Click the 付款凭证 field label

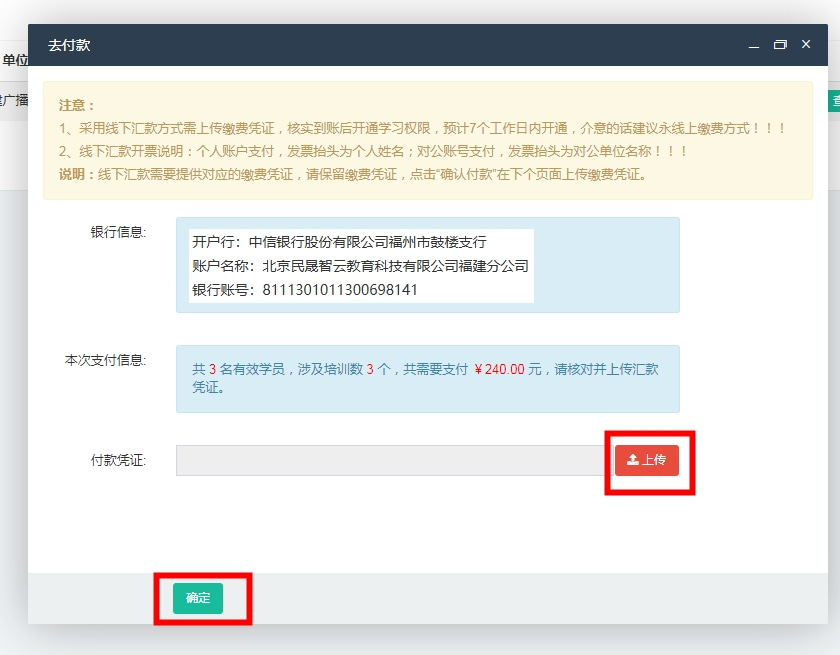118,460
